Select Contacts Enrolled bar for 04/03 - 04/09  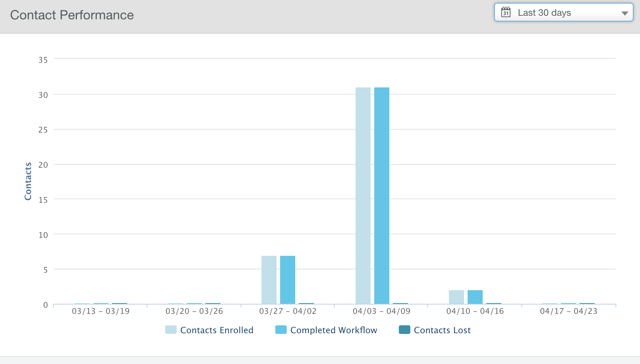(363, 195)
